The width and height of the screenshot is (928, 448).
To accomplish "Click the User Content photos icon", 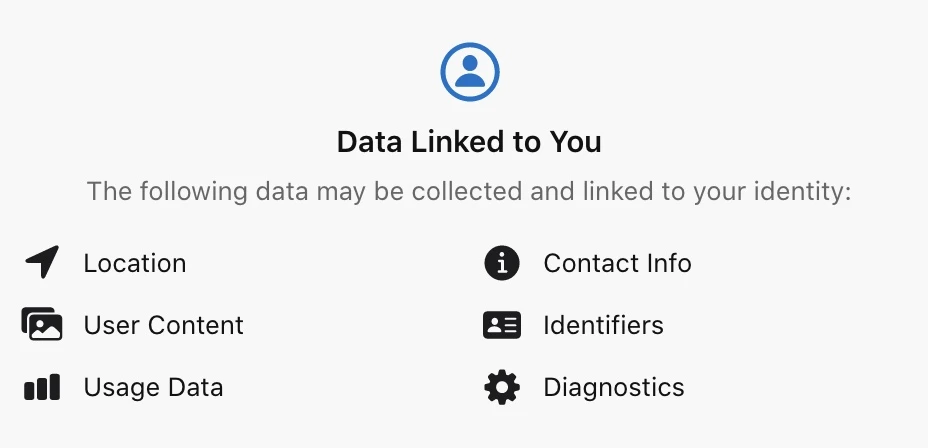I will coord(42,325).
